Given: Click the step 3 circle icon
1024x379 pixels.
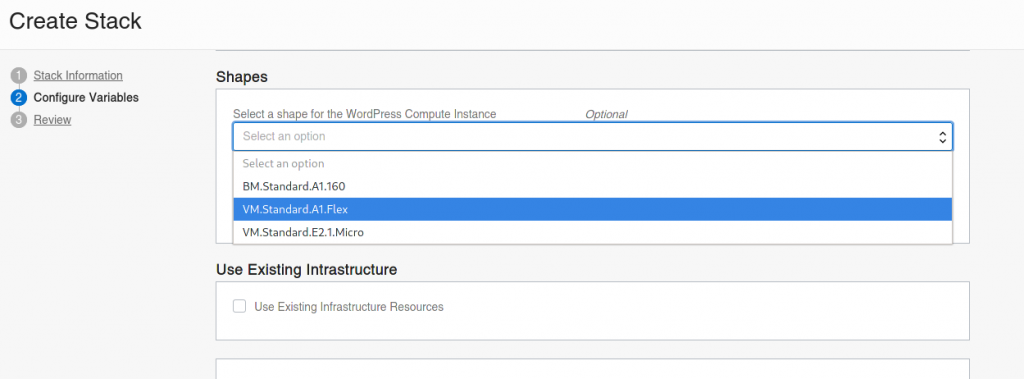Looking at the screenshot, I should [x=18, y=120].
